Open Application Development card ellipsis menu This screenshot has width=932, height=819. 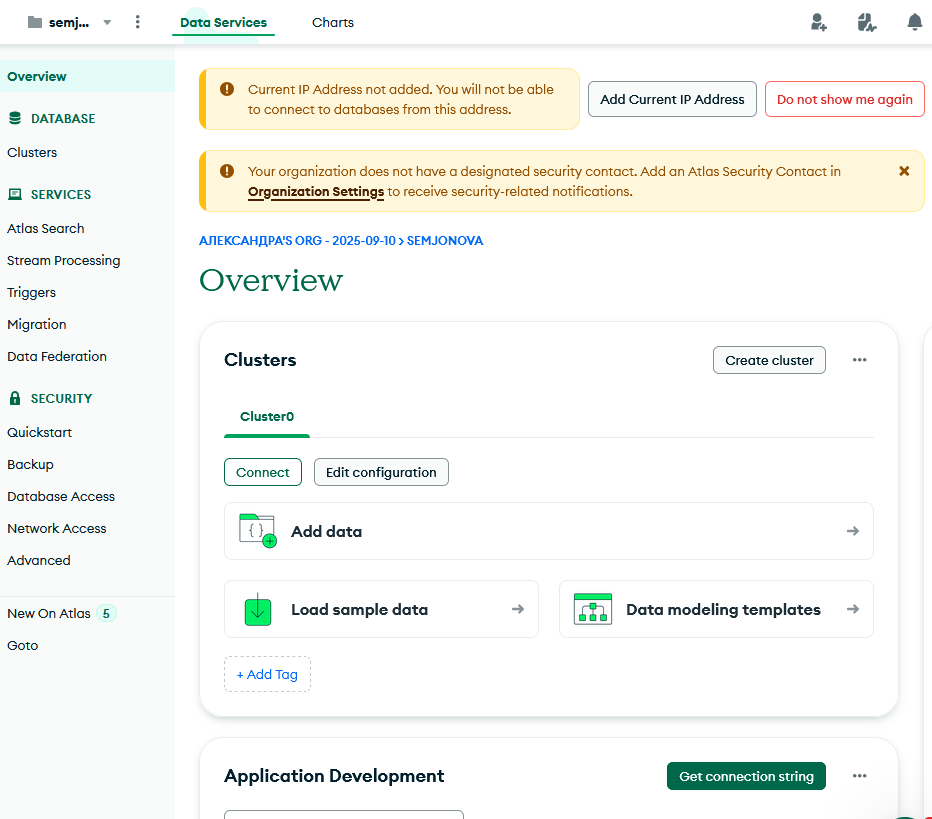(x=859, y=776)
